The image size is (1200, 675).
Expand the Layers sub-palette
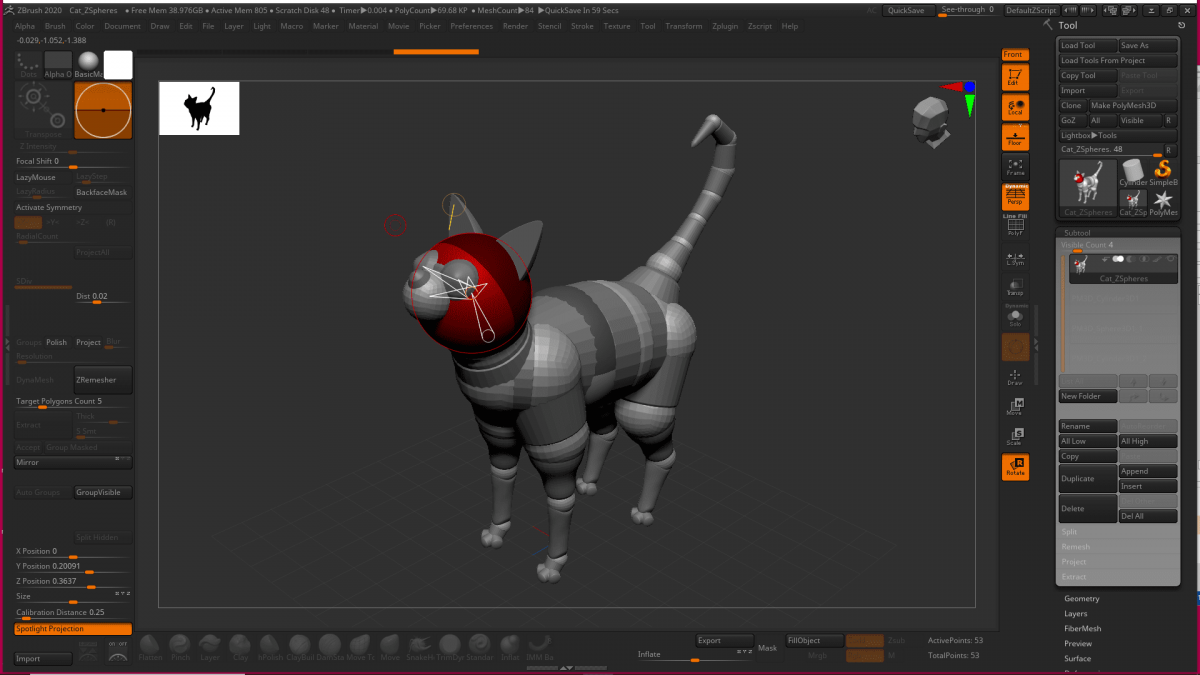point(1075,614)
